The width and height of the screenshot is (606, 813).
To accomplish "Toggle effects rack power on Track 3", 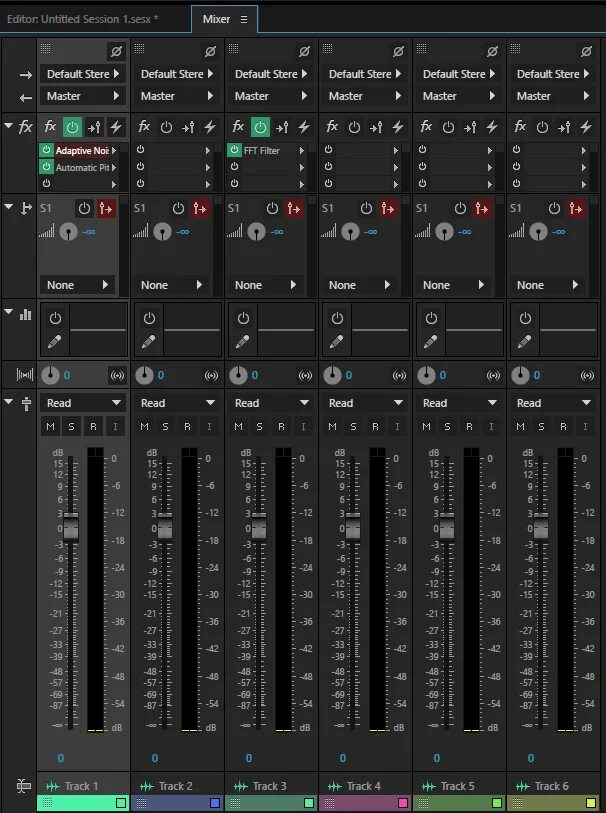I will (260, 127).
